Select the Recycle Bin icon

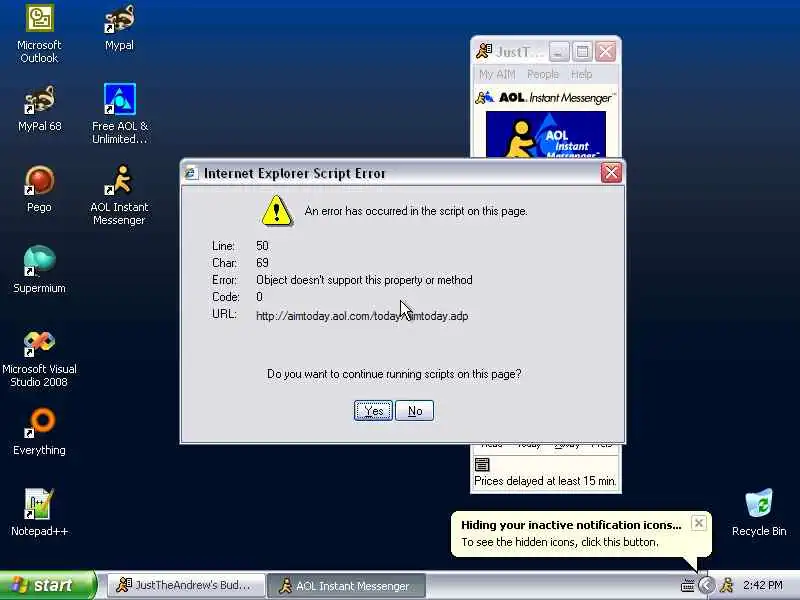pos(759,512)
